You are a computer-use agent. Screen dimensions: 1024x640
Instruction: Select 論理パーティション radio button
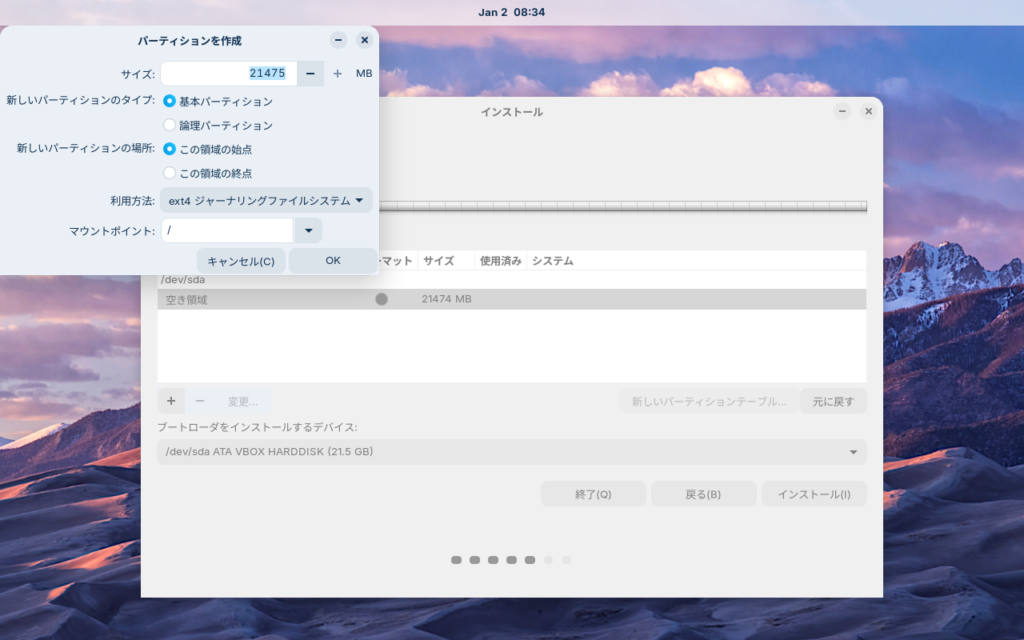point(170,125)
